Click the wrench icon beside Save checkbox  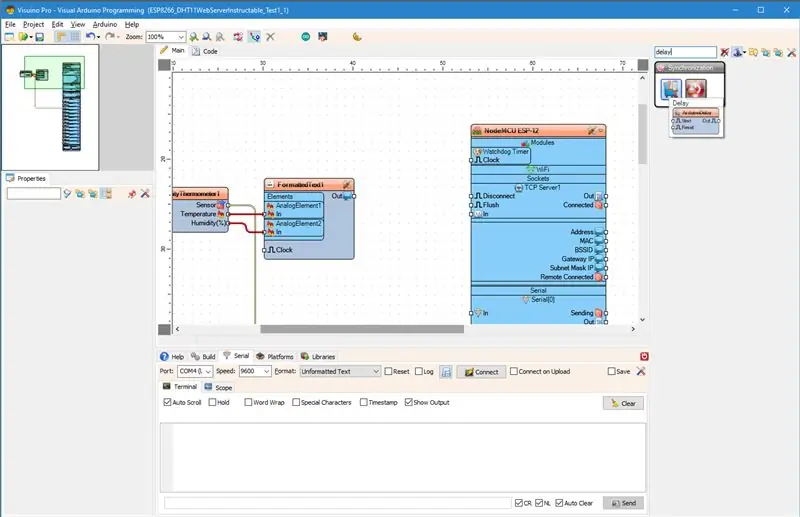[641, 372]
